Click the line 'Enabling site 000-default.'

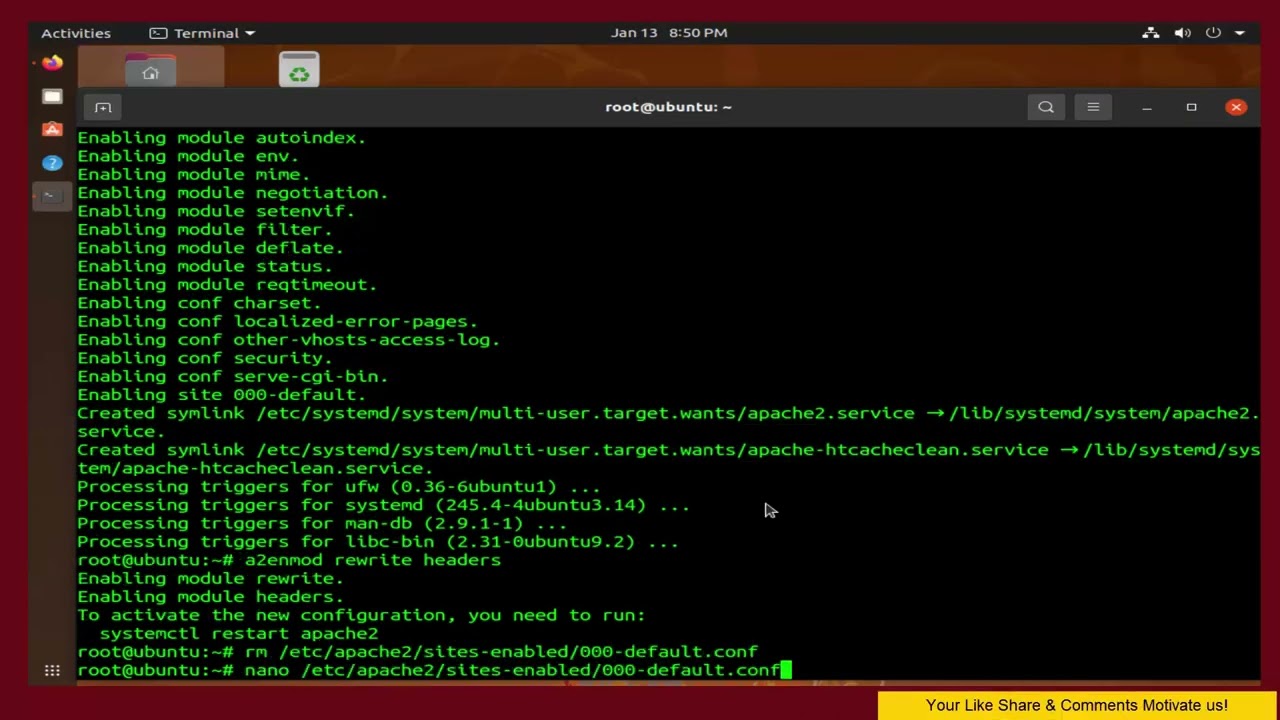click(x=222, y=395)
